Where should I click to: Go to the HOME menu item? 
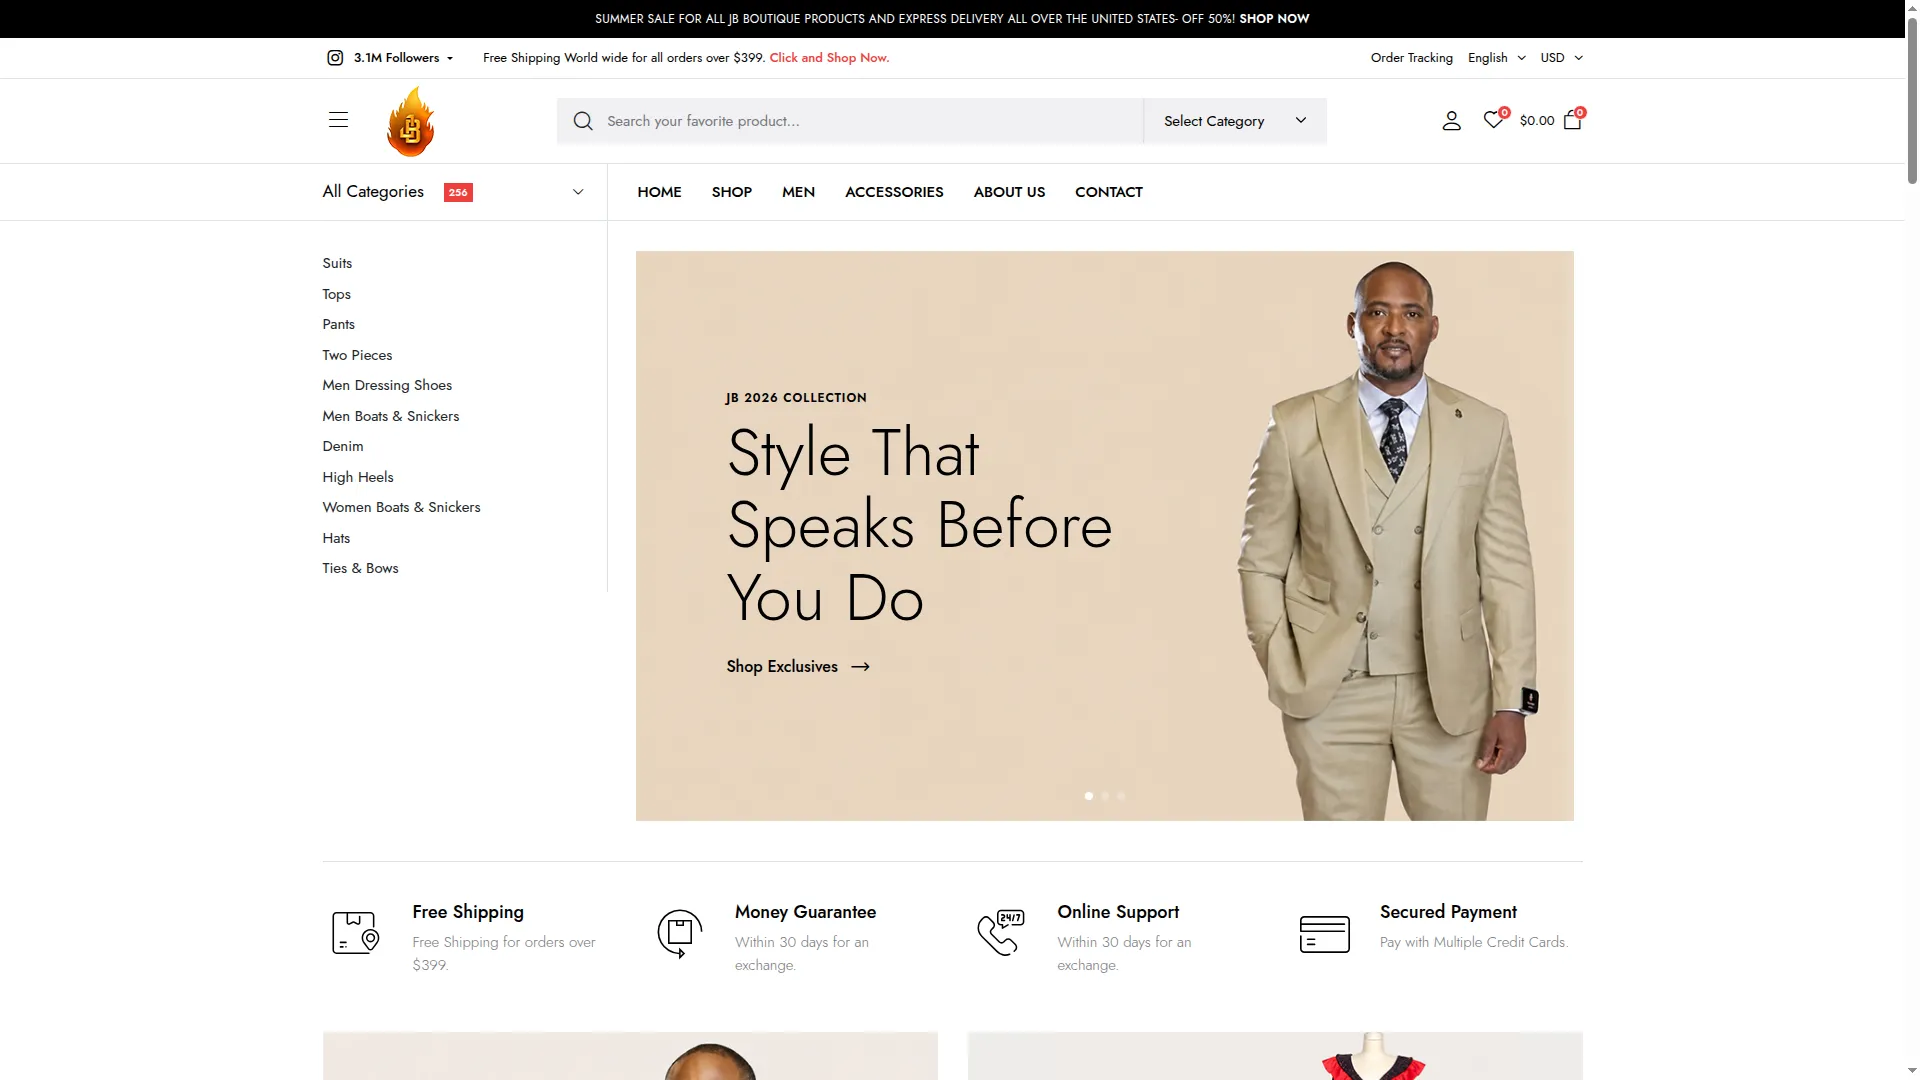[x=659, y=192]
